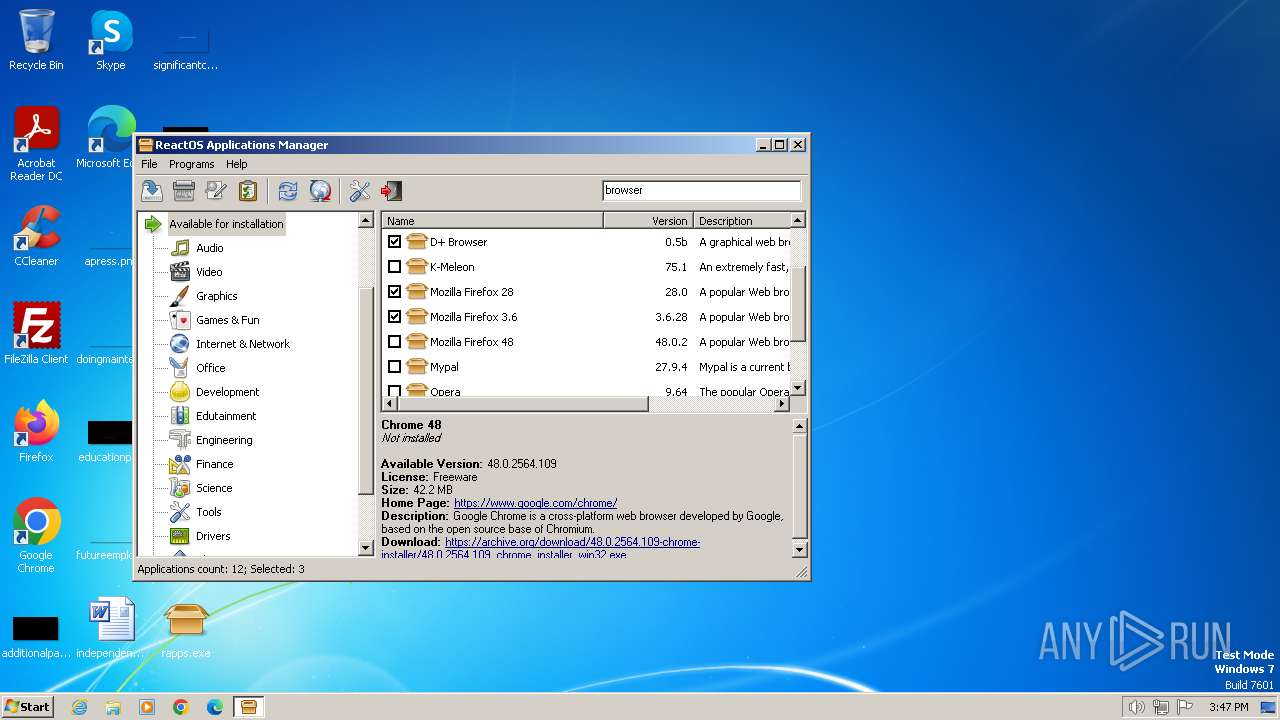The image size is (1280, 720).
Task: Tick the Mypal checkbox
Action: [394, 367]
